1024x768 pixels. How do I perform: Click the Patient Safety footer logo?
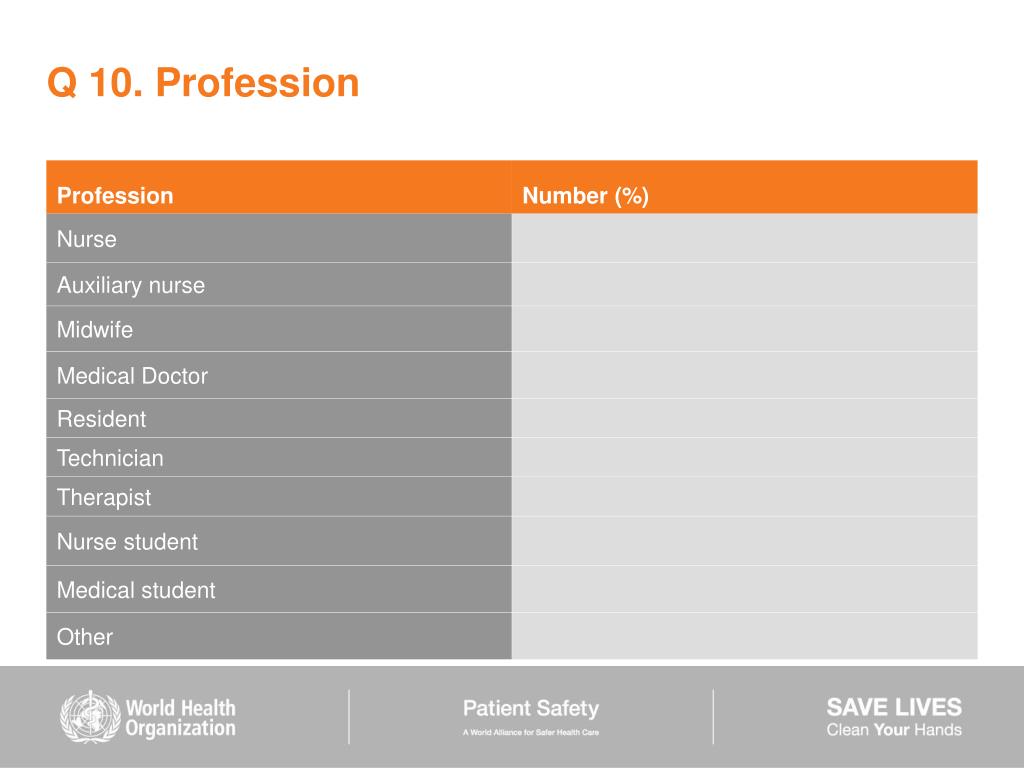531,716
